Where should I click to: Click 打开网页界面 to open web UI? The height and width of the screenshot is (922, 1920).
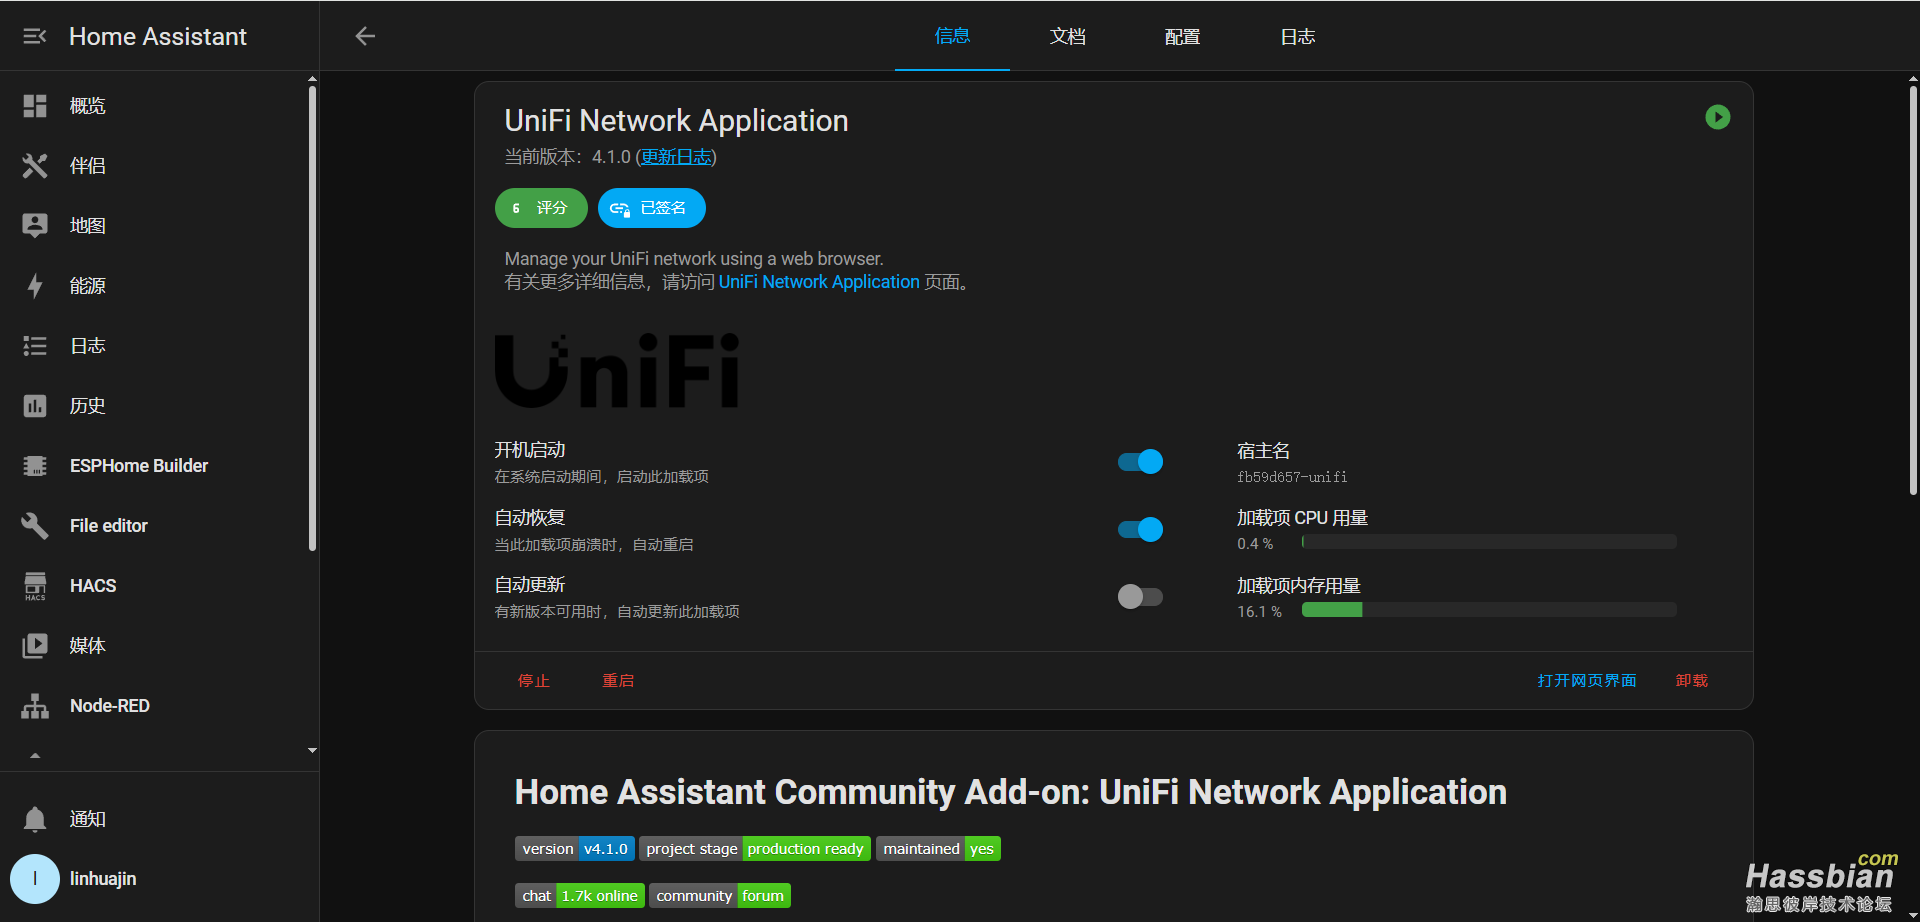click(1587, 681)
